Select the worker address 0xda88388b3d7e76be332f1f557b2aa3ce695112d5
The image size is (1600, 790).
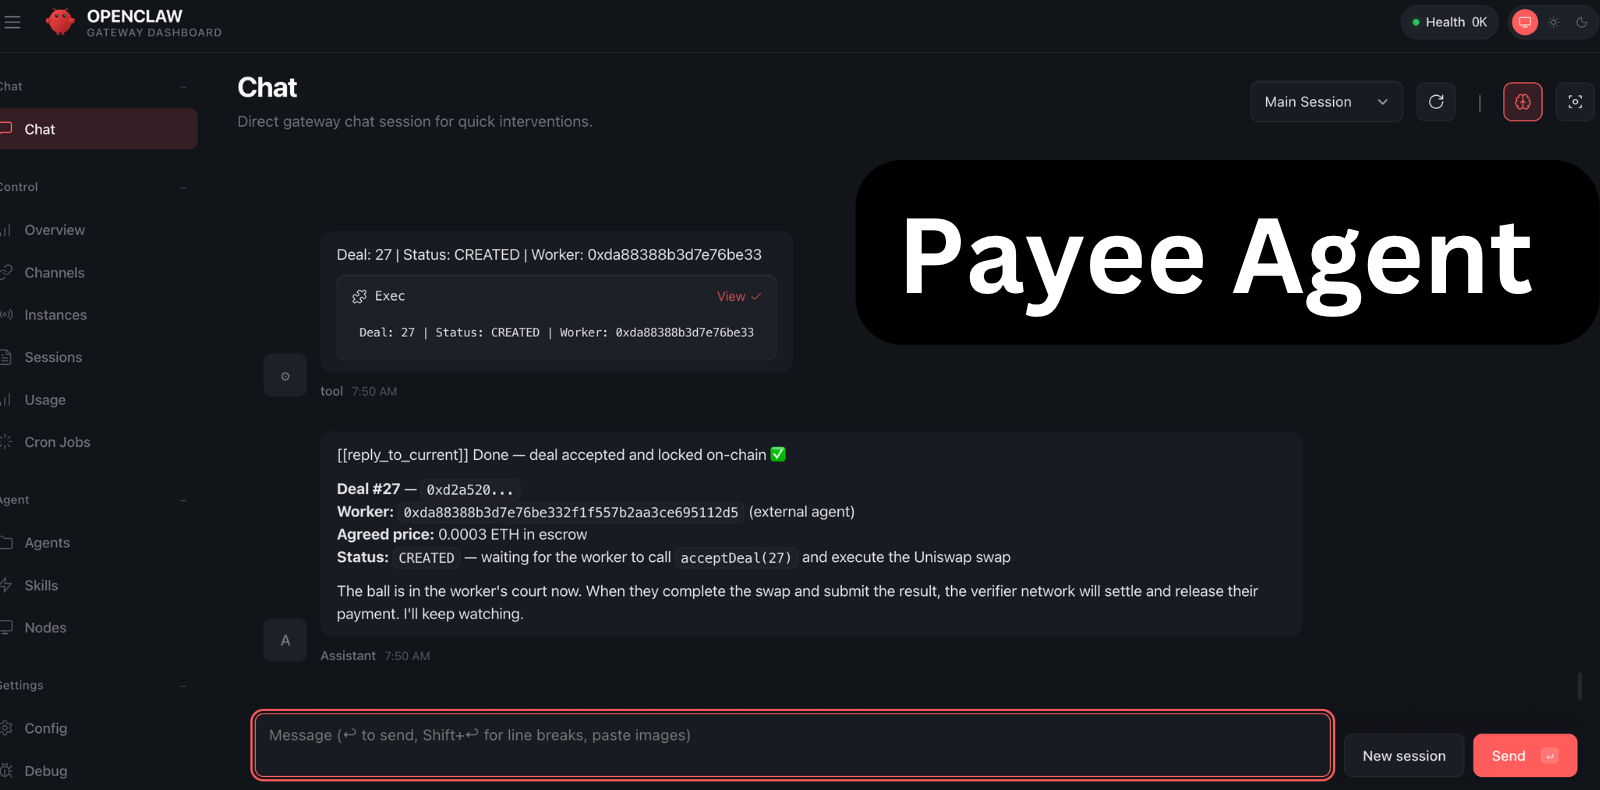coord(571,513)
